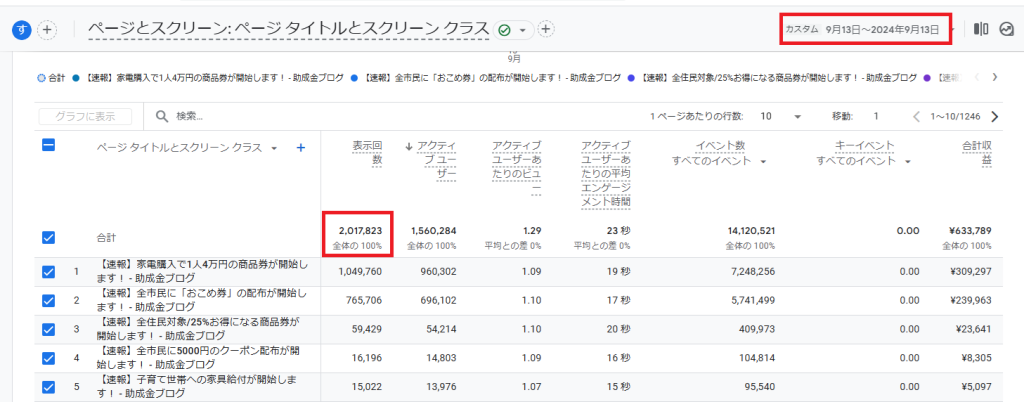Toggle the select-all checkbox in table header

click(48, 145)
